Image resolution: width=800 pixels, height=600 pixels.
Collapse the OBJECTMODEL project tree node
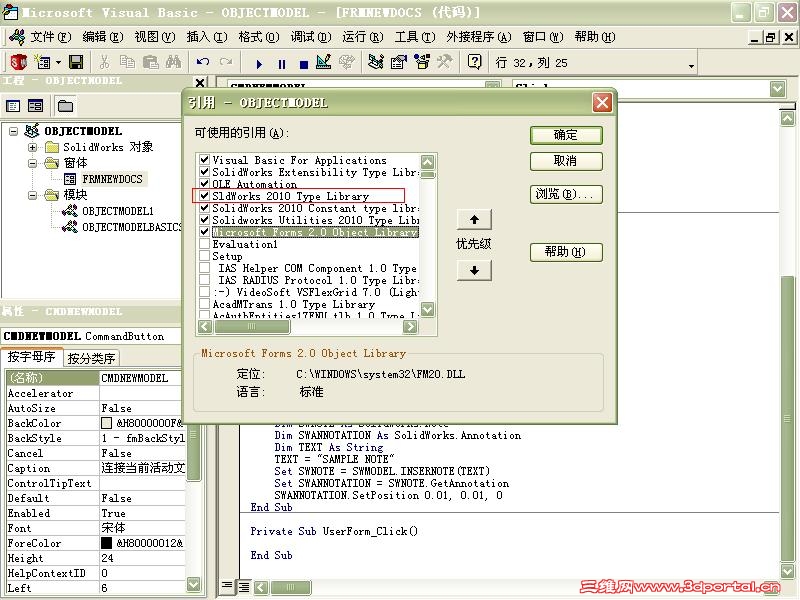[x=14, y=132]
